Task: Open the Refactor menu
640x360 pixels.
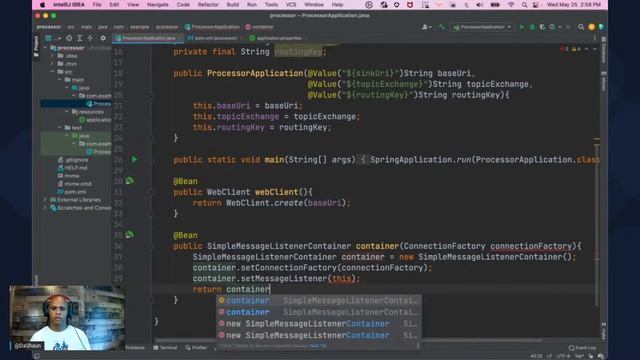Action: point(208,5)
